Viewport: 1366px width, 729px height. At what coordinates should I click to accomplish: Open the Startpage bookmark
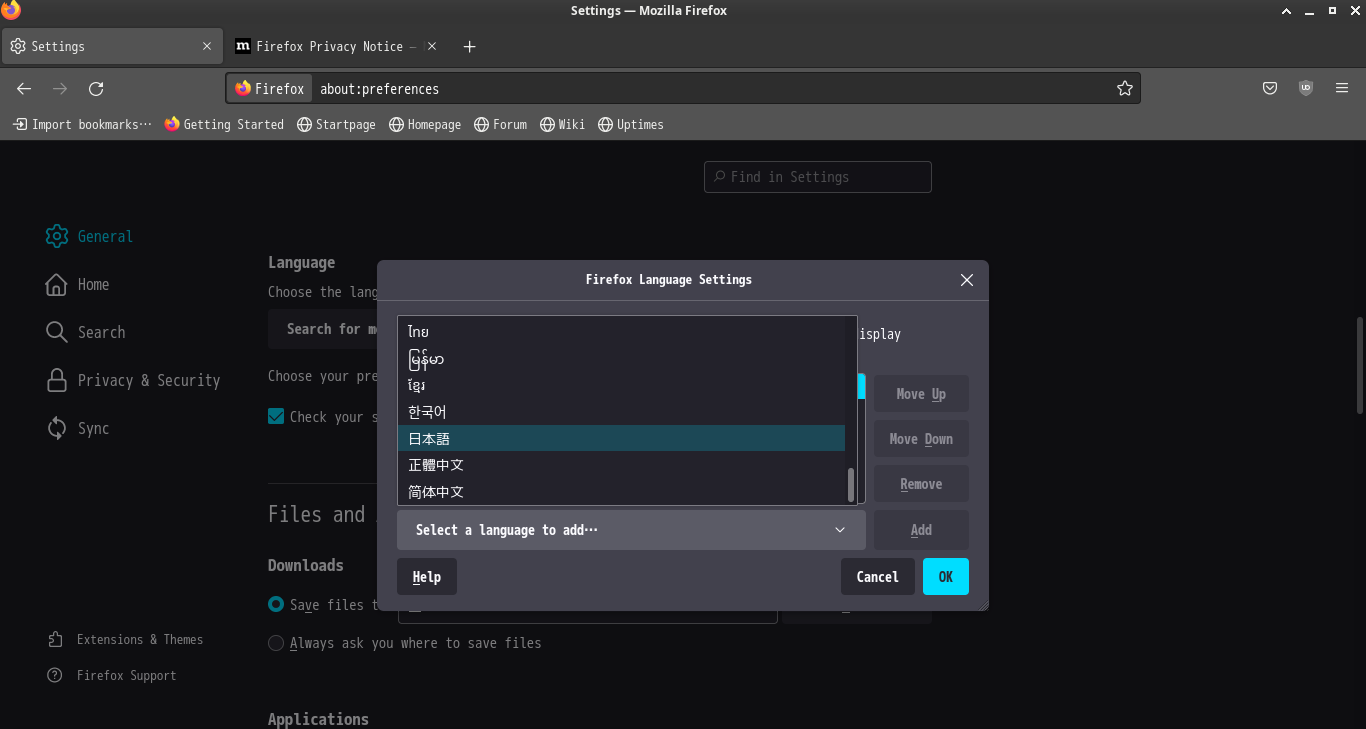336,124
